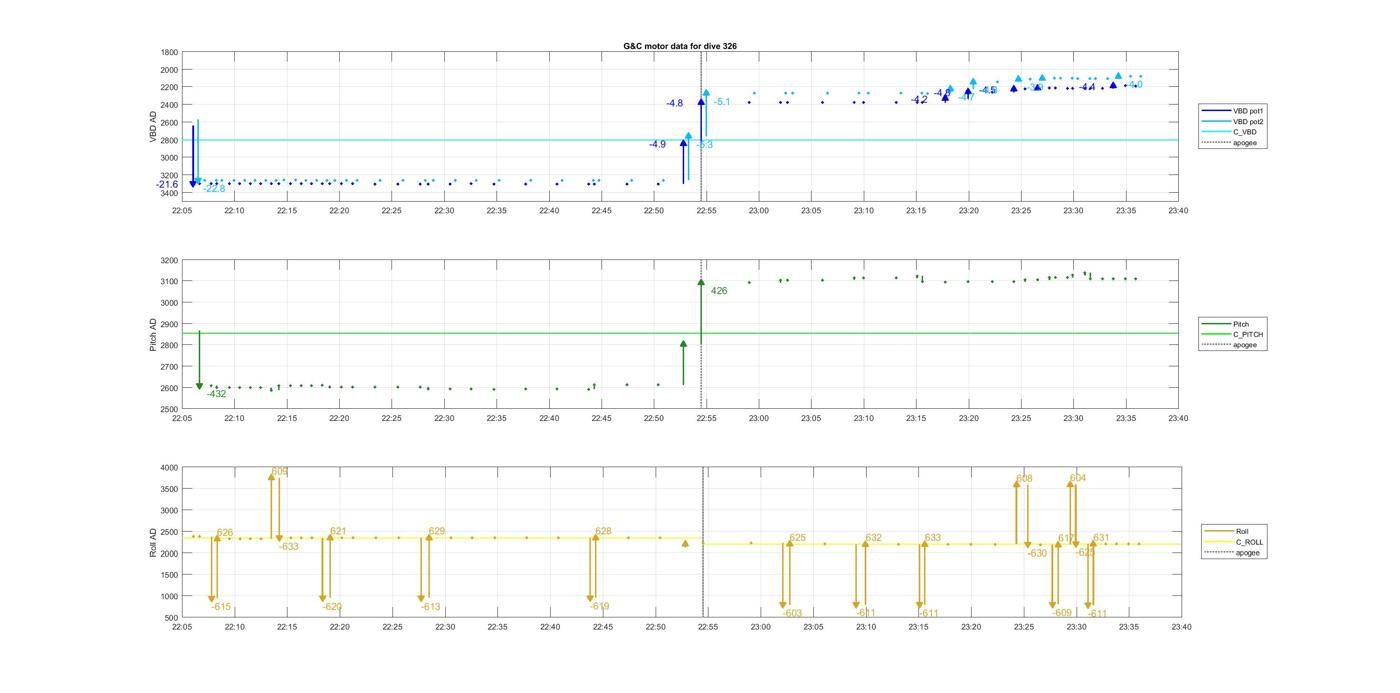The image size is (1400, 693).
Task: Click the '-603' roll data label
Action: click(x=792, y=614)
